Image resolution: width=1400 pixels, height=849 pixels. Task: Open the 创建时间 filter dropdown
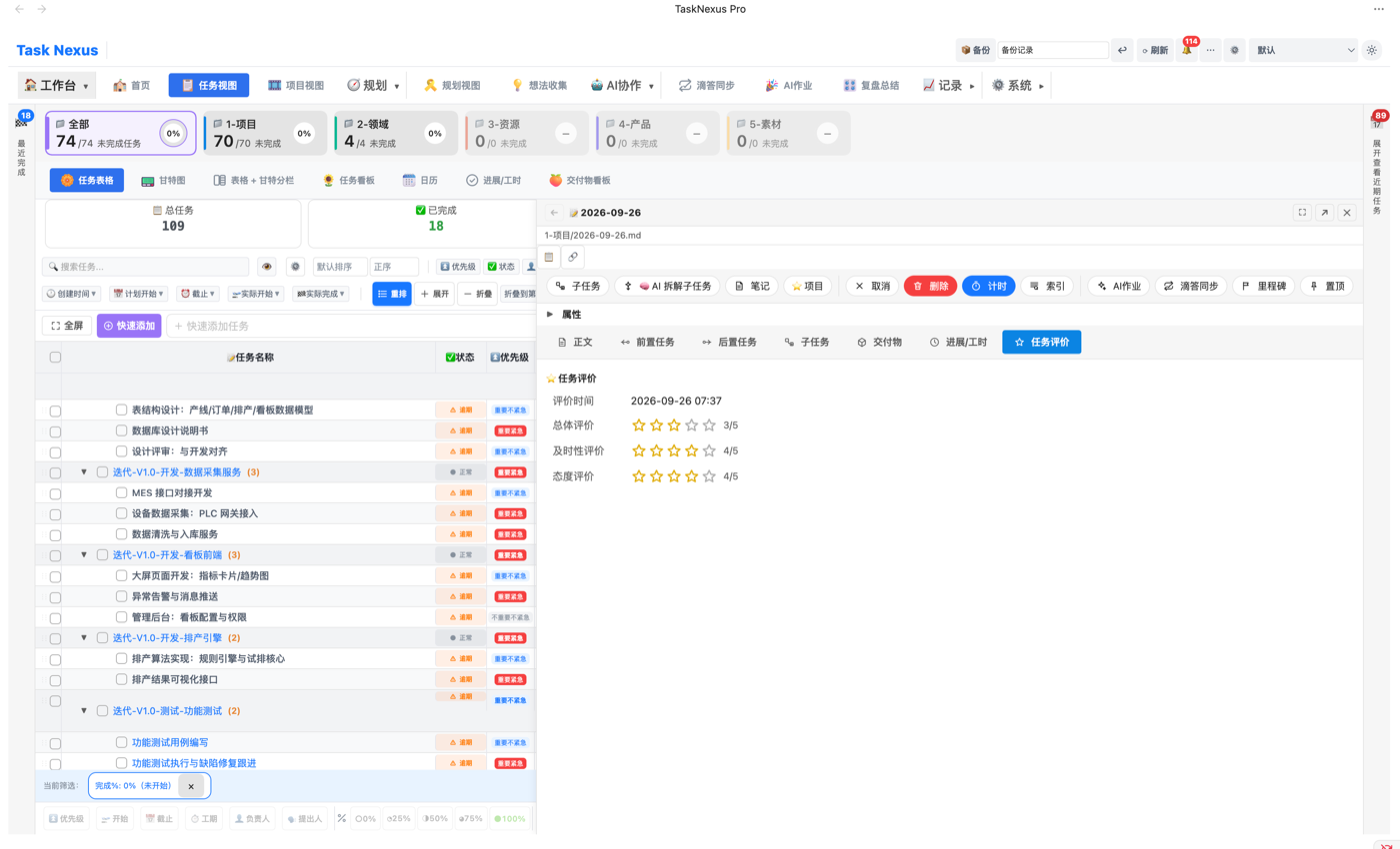[x=71, y=294]
